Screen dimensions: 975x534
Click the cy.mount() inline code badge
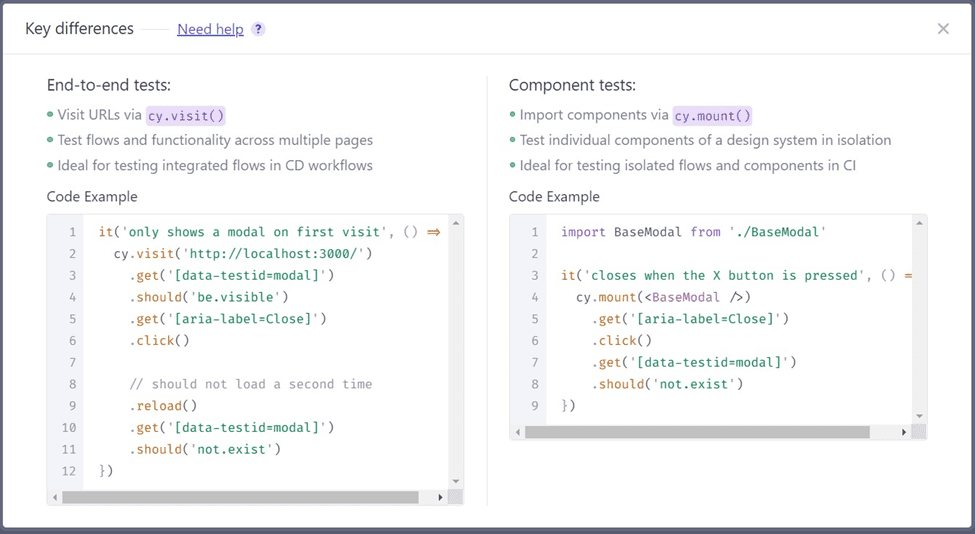tap(712, 115)
